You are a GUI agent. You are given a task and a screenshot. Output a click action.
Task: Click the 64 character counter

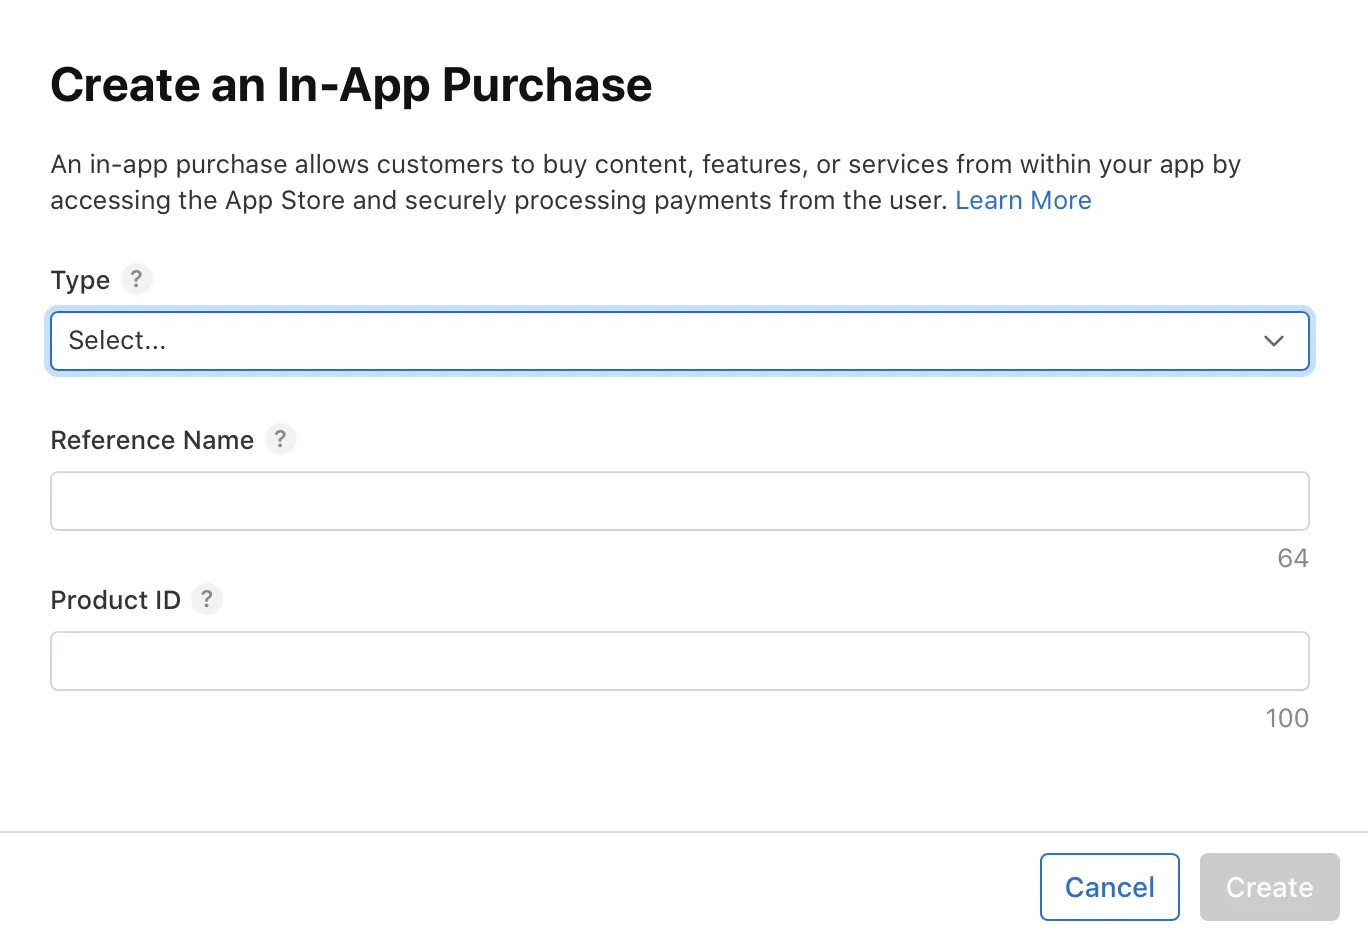[1292, 558]
